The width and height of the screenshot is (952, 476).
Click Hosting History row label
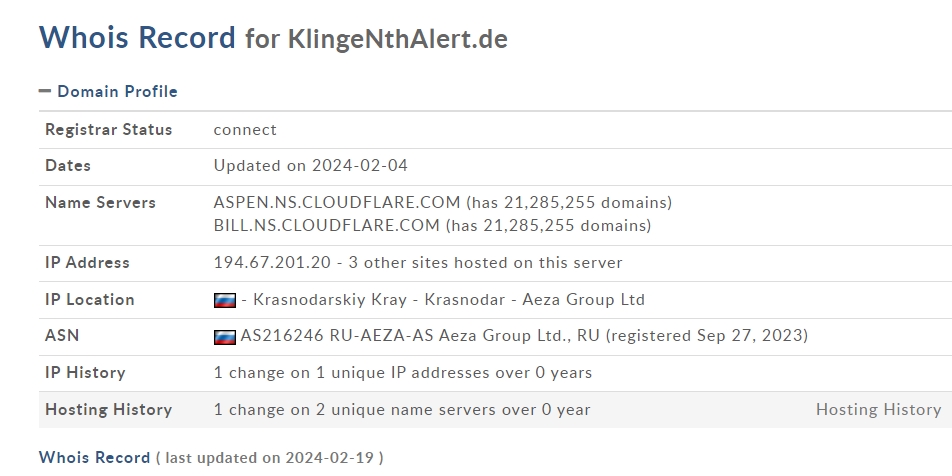109,410
